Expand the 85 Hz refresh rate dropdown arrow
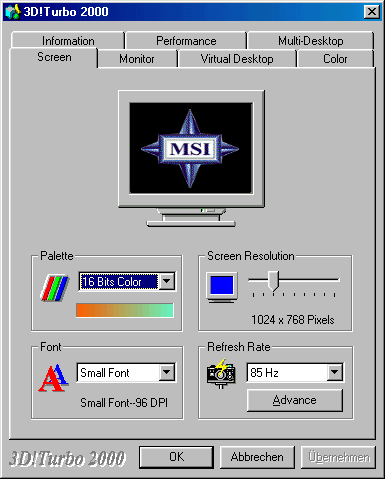 point(335,372)
